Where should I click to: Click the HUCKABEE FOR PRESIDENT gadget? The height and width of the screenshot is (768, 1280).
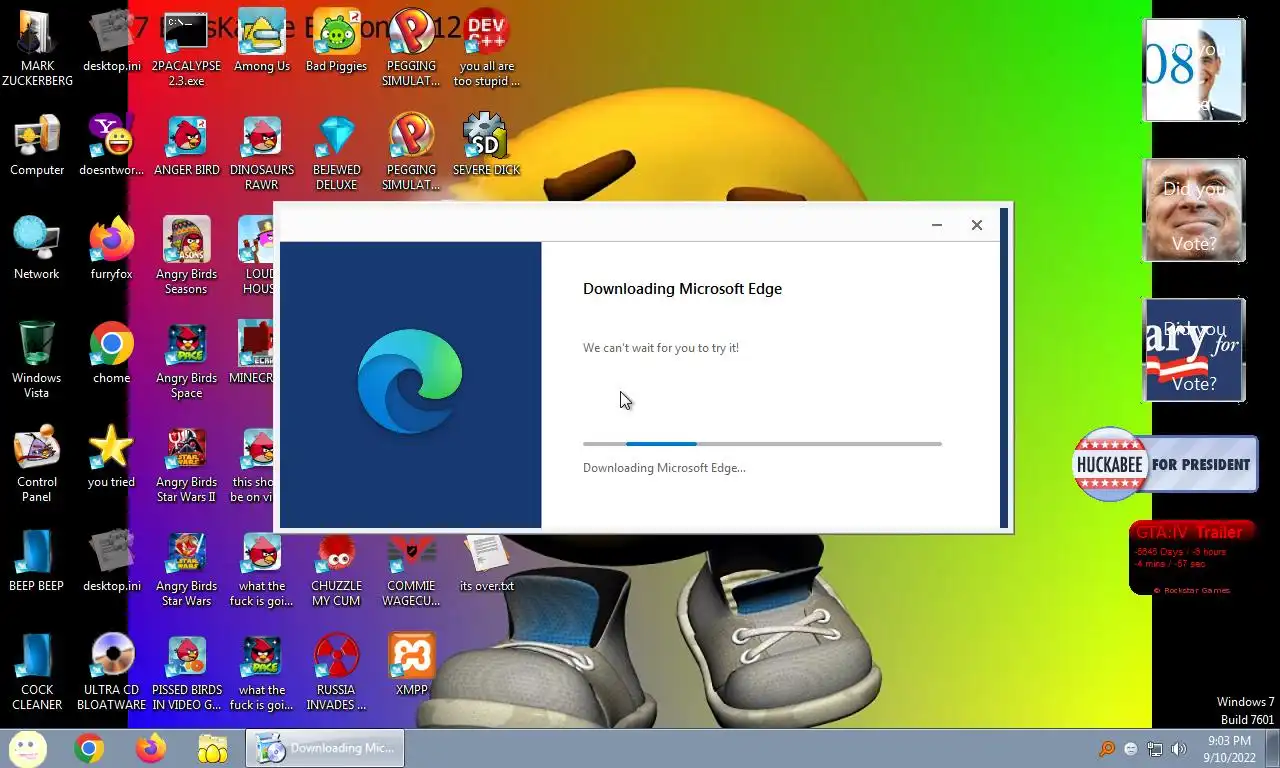coord(1165,464)
